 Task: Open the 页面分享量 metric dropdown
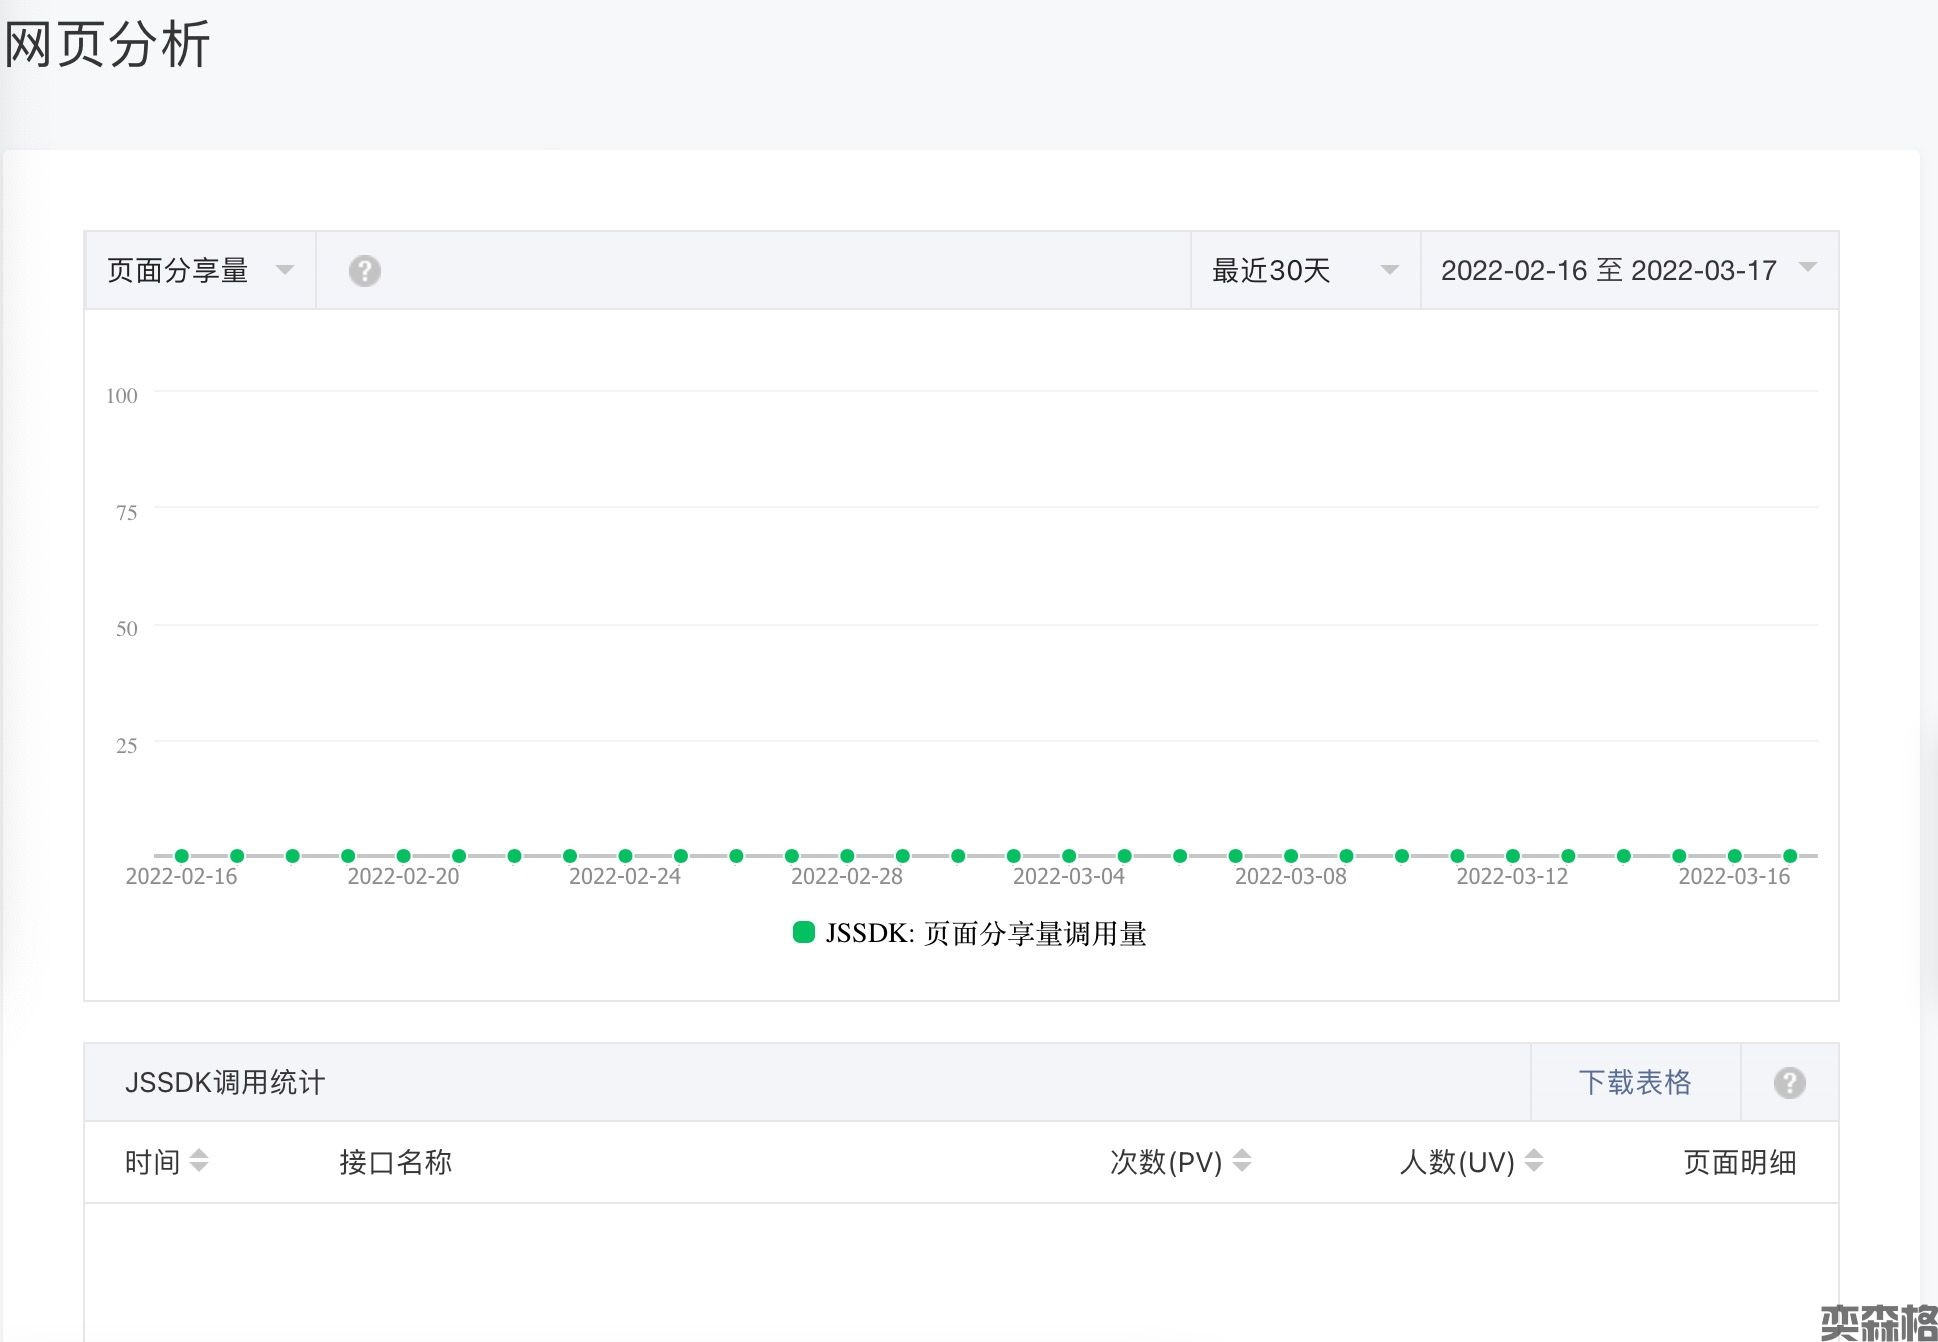click(200, 271)
